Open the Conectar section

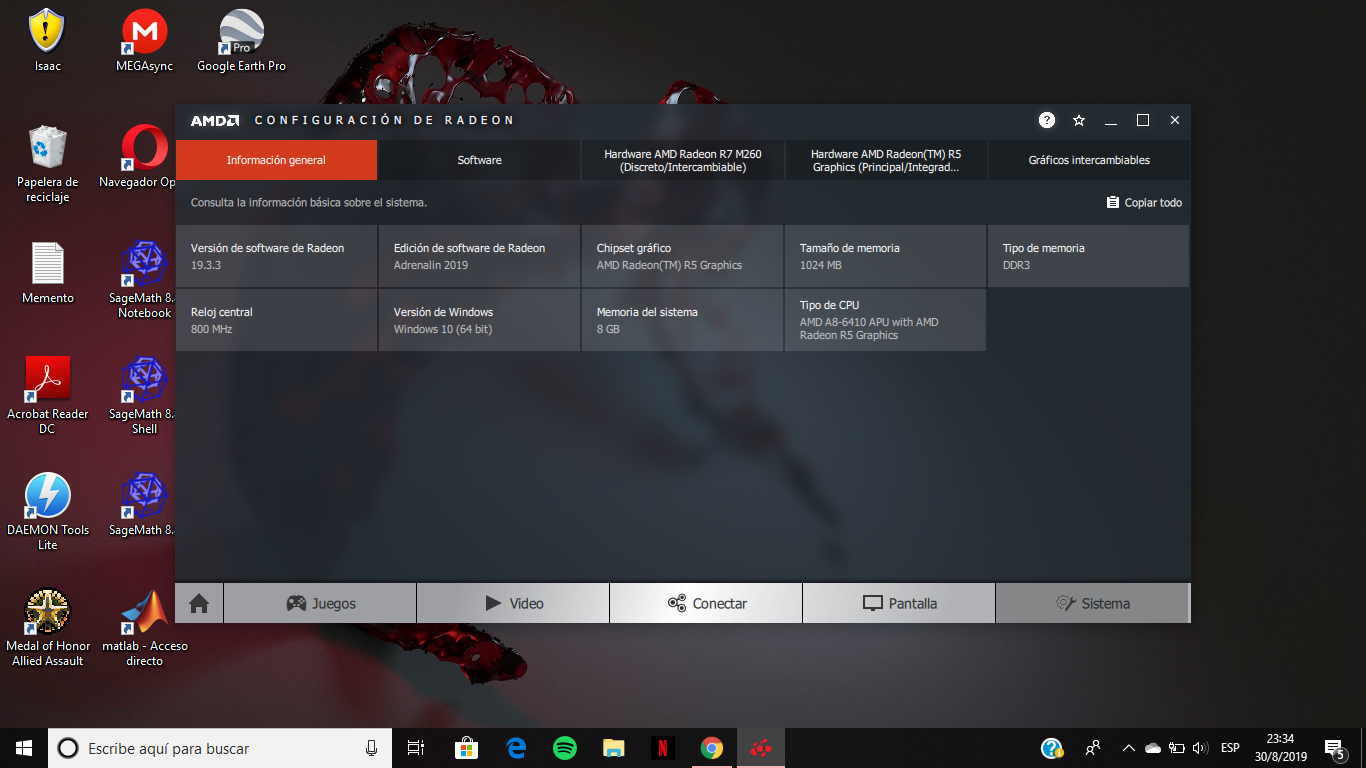[x=706, y=603]
